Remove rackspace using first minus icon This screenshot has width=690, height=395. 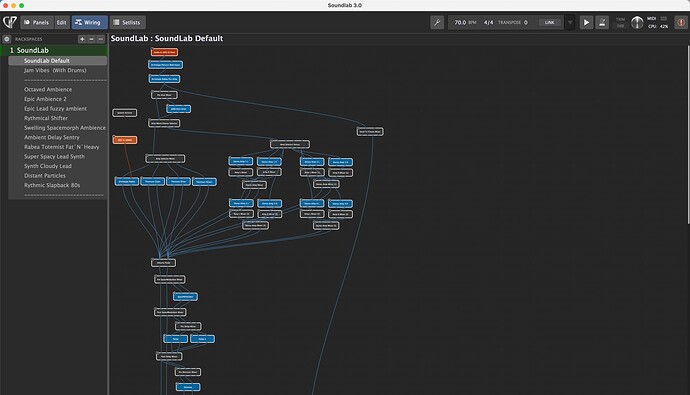tap(91, 39)
